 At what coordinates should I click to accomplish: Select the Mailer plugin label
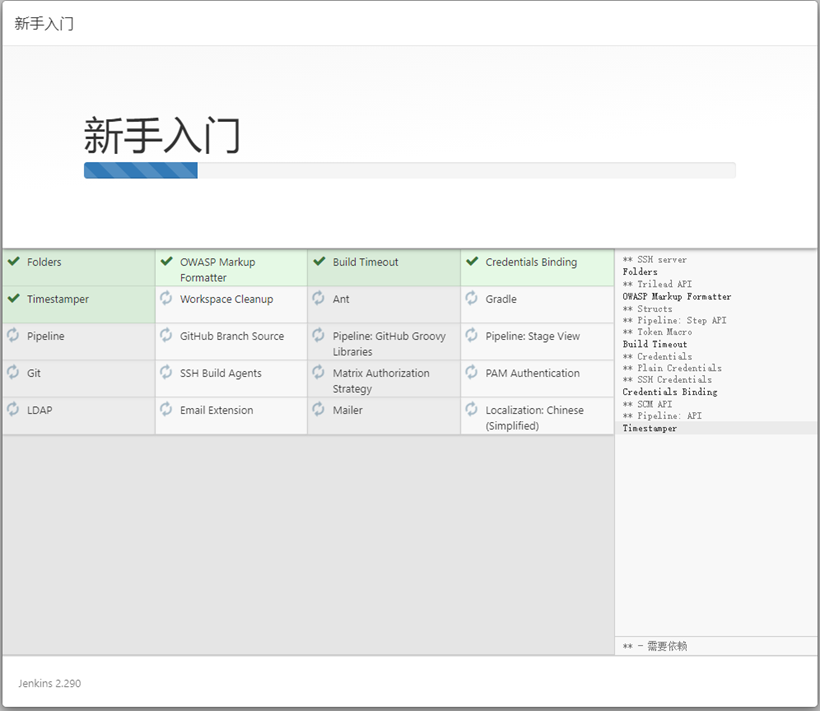[347, 410]
